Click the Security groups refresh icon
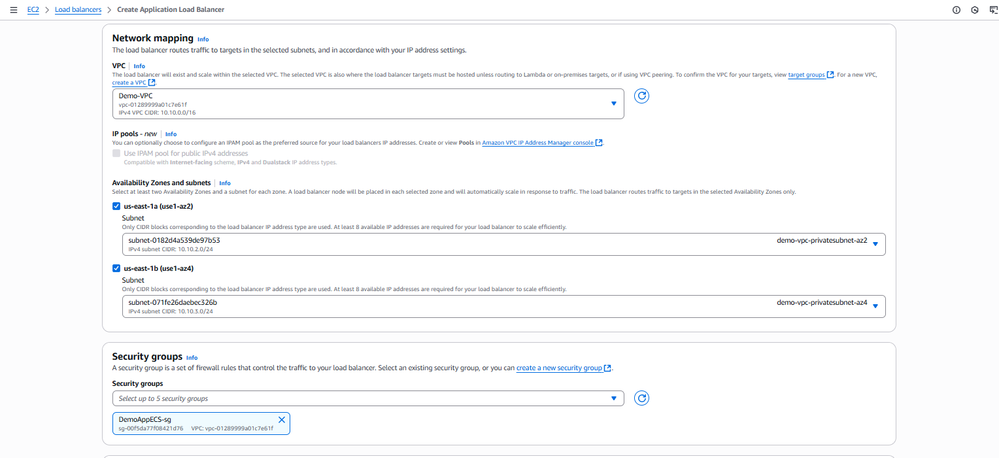 point(643,398)
